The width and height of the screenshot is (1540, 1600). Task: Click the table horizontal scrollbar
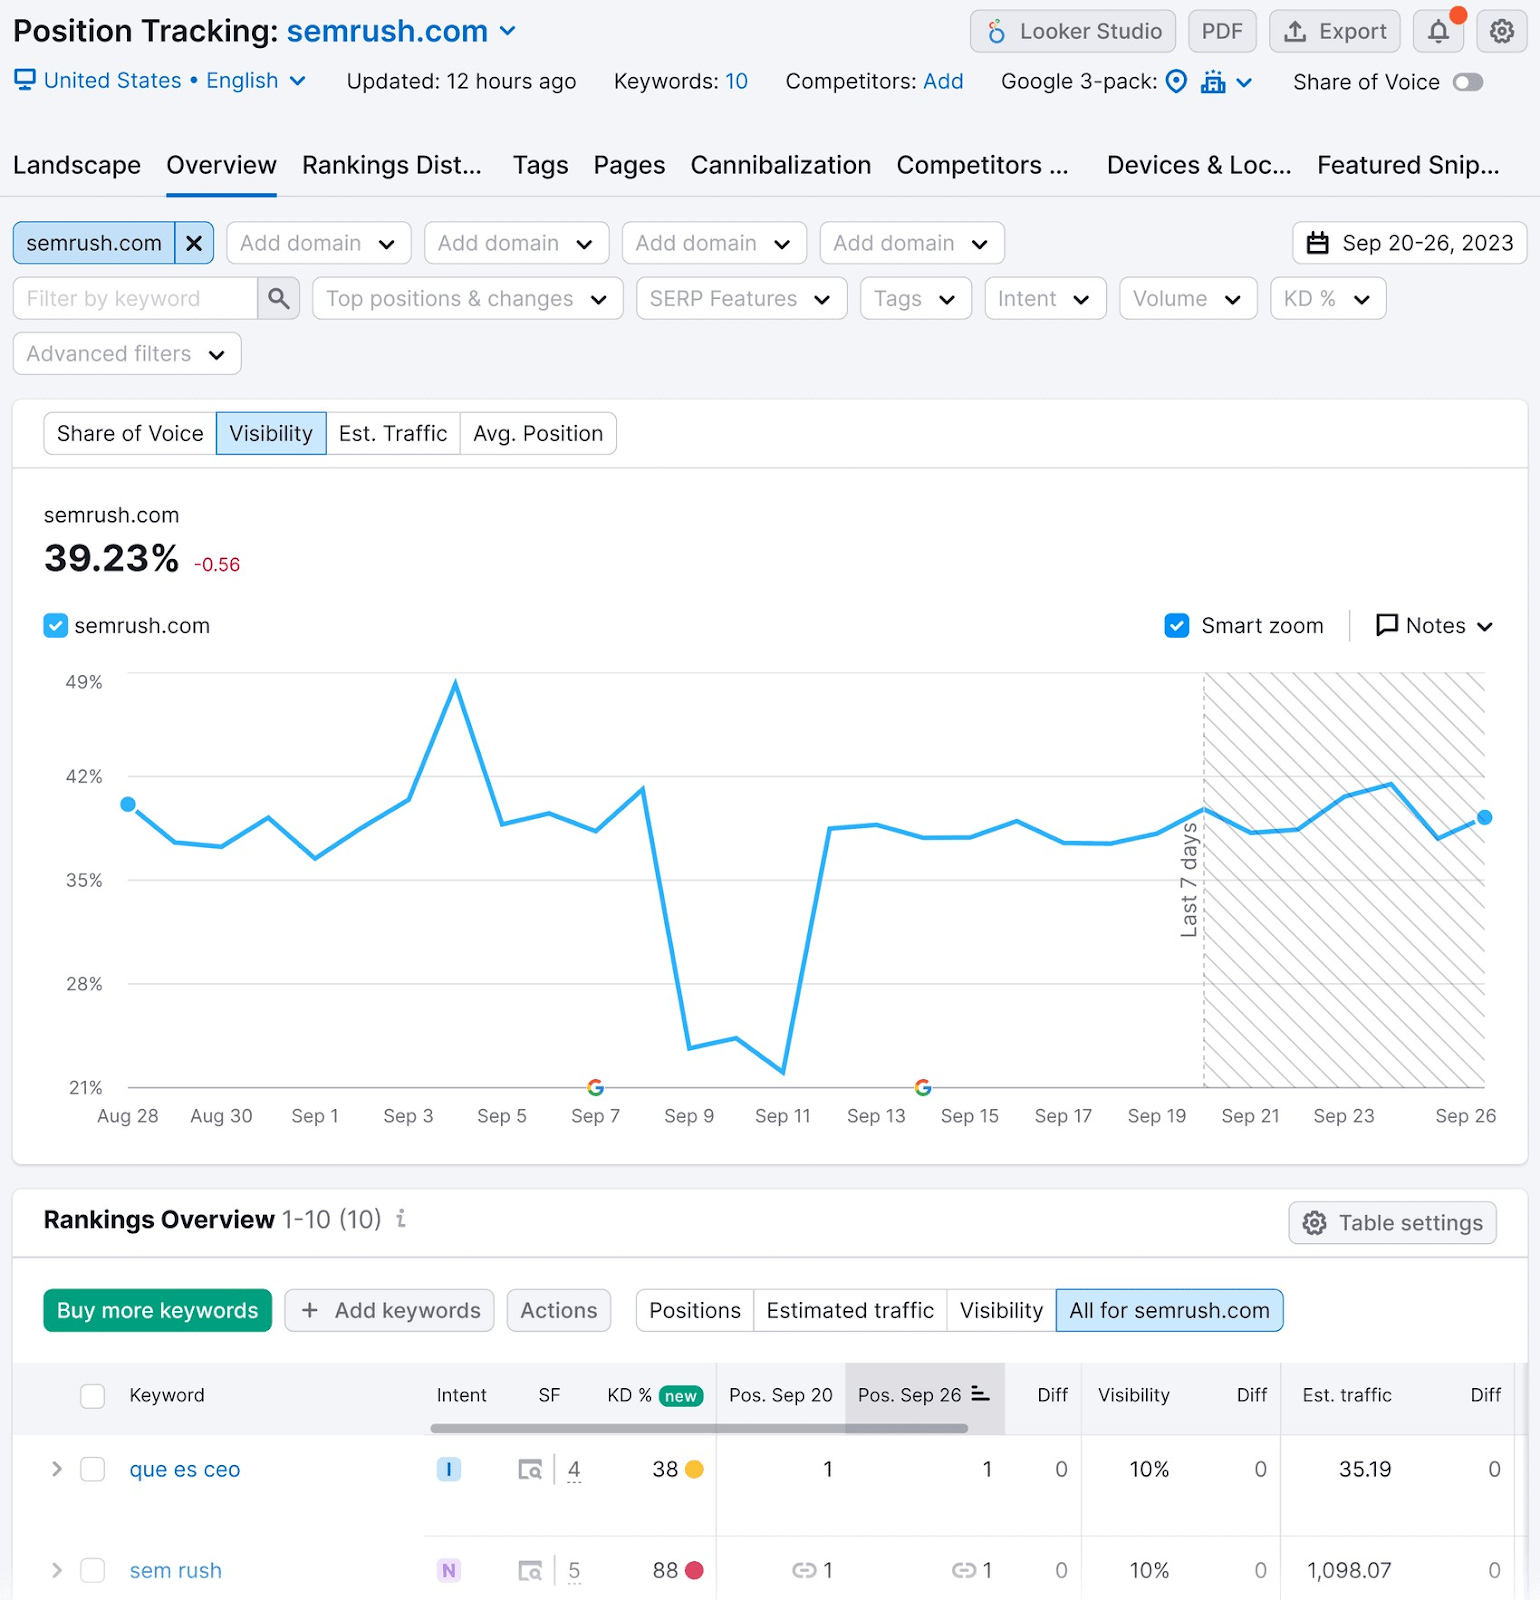coord(698,1428)
